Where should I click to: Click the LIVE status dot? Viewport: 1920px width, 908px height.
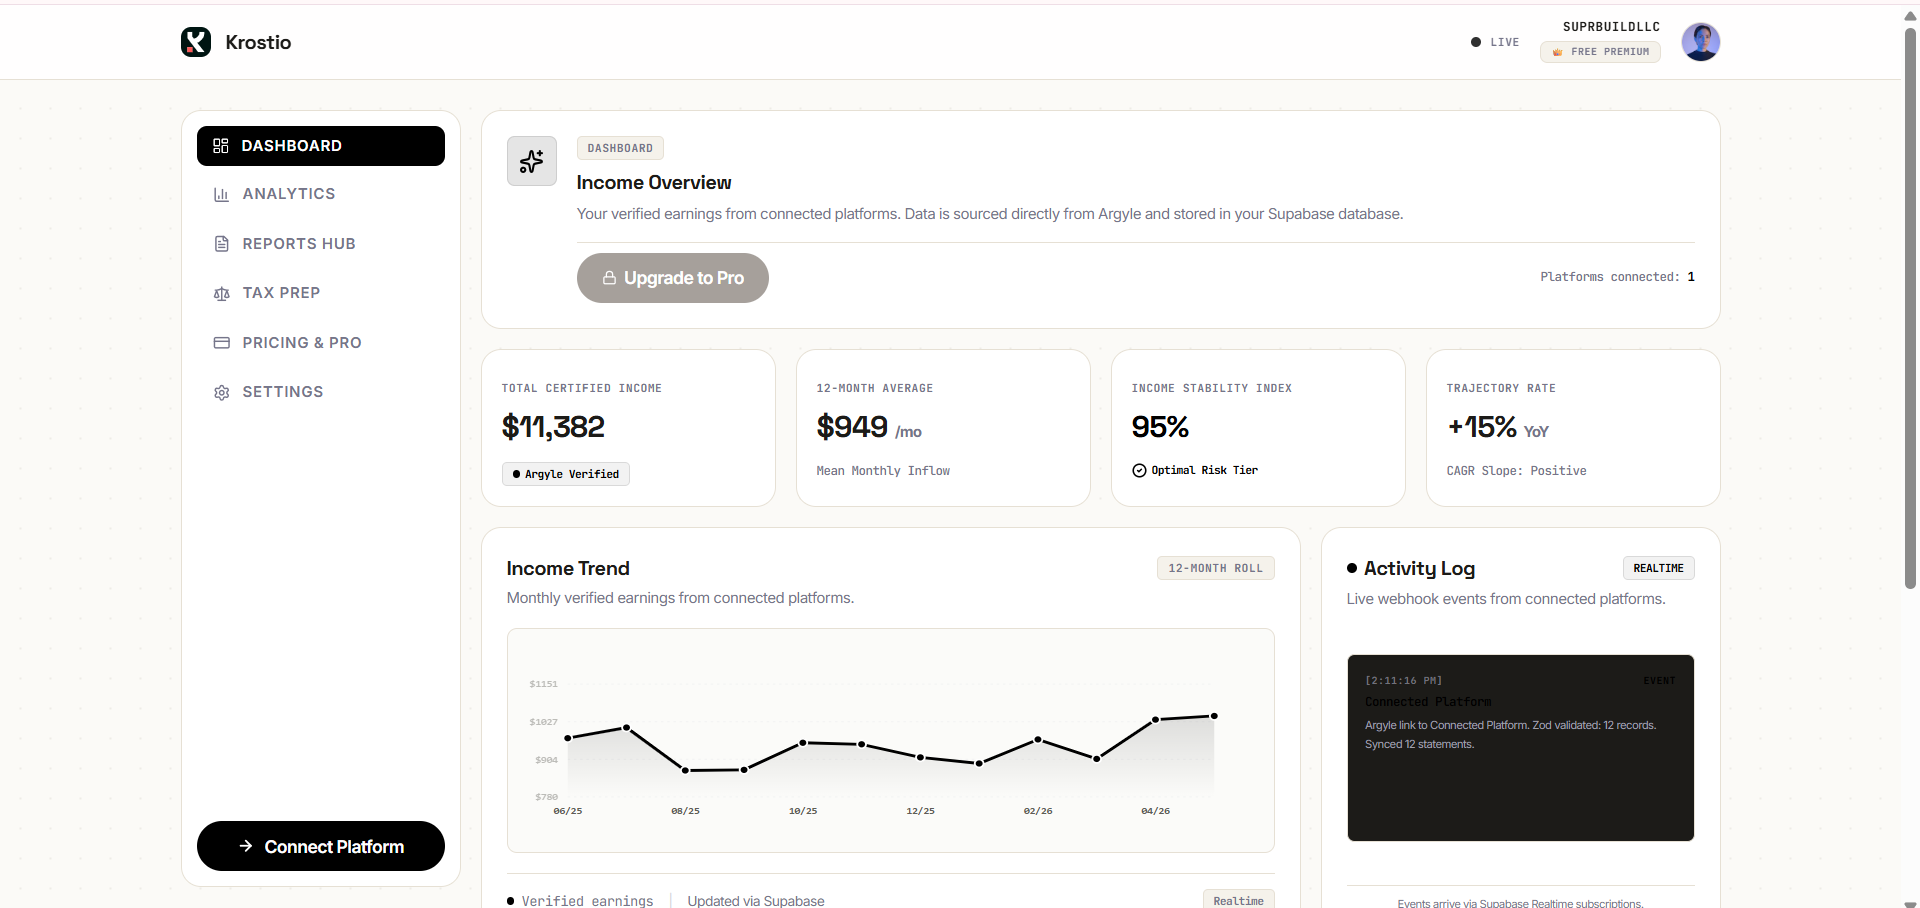pos(1476,42)
